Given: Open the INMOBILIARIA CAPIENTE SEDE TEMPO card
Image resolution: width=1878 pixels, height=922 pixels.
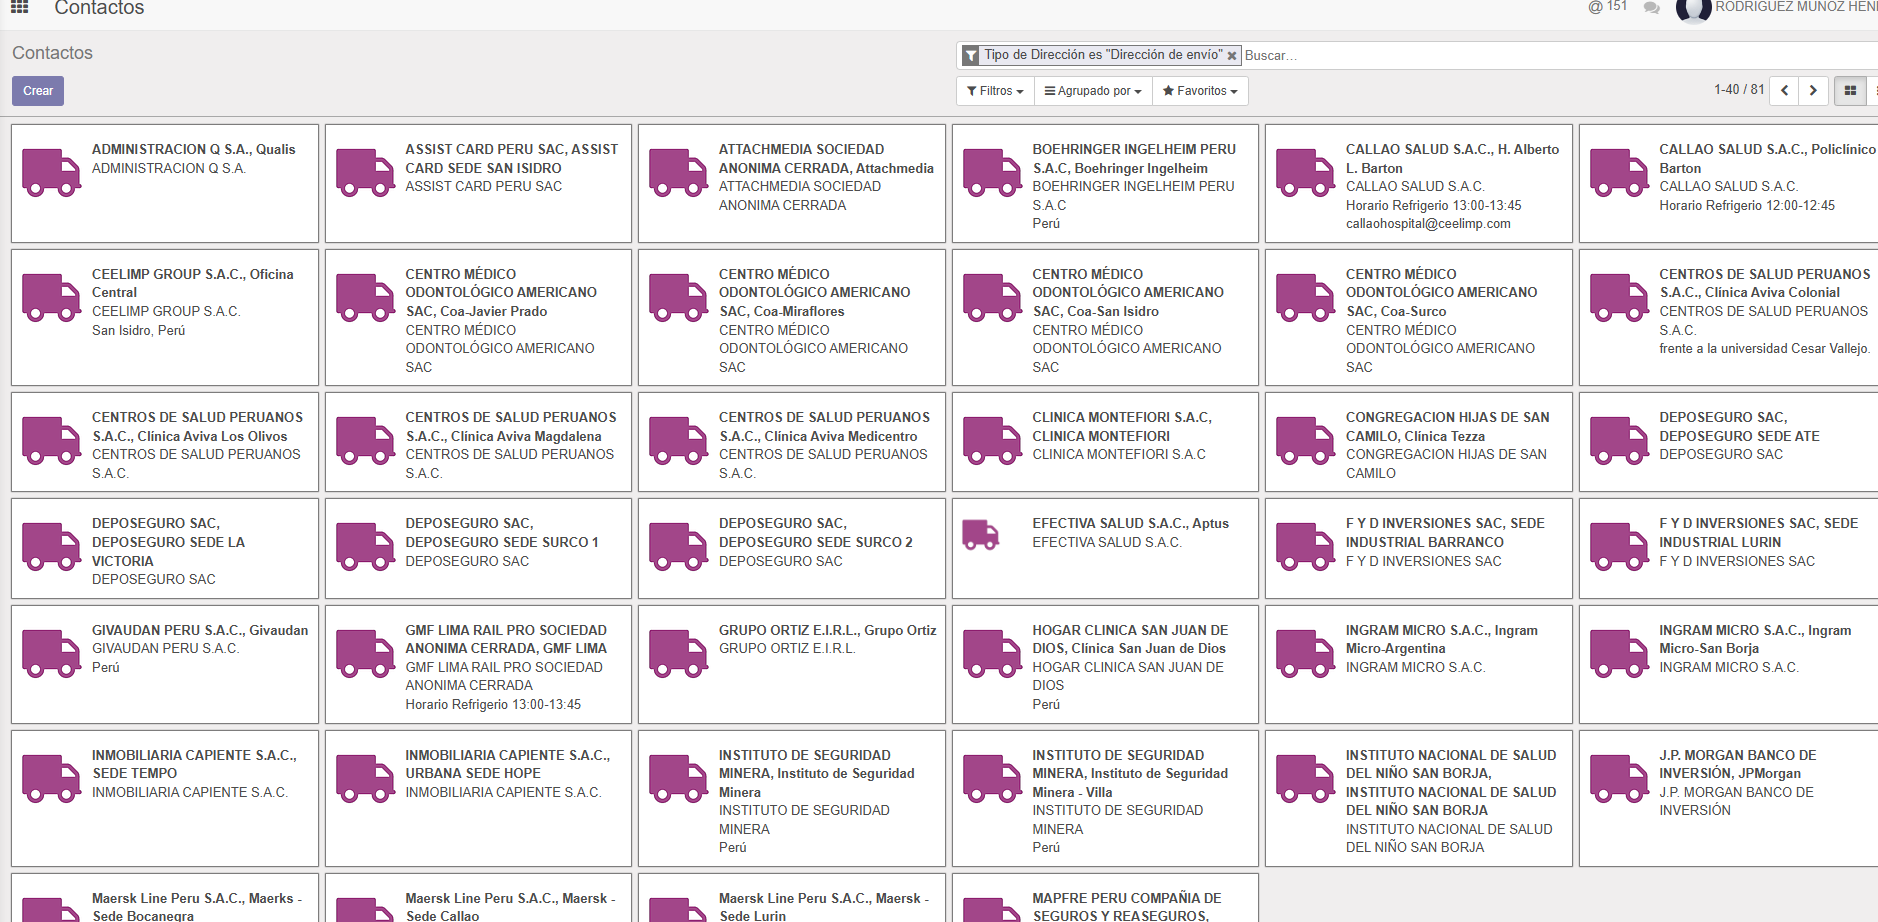Looking at the screenshot, I should click(x=165, y=798).
